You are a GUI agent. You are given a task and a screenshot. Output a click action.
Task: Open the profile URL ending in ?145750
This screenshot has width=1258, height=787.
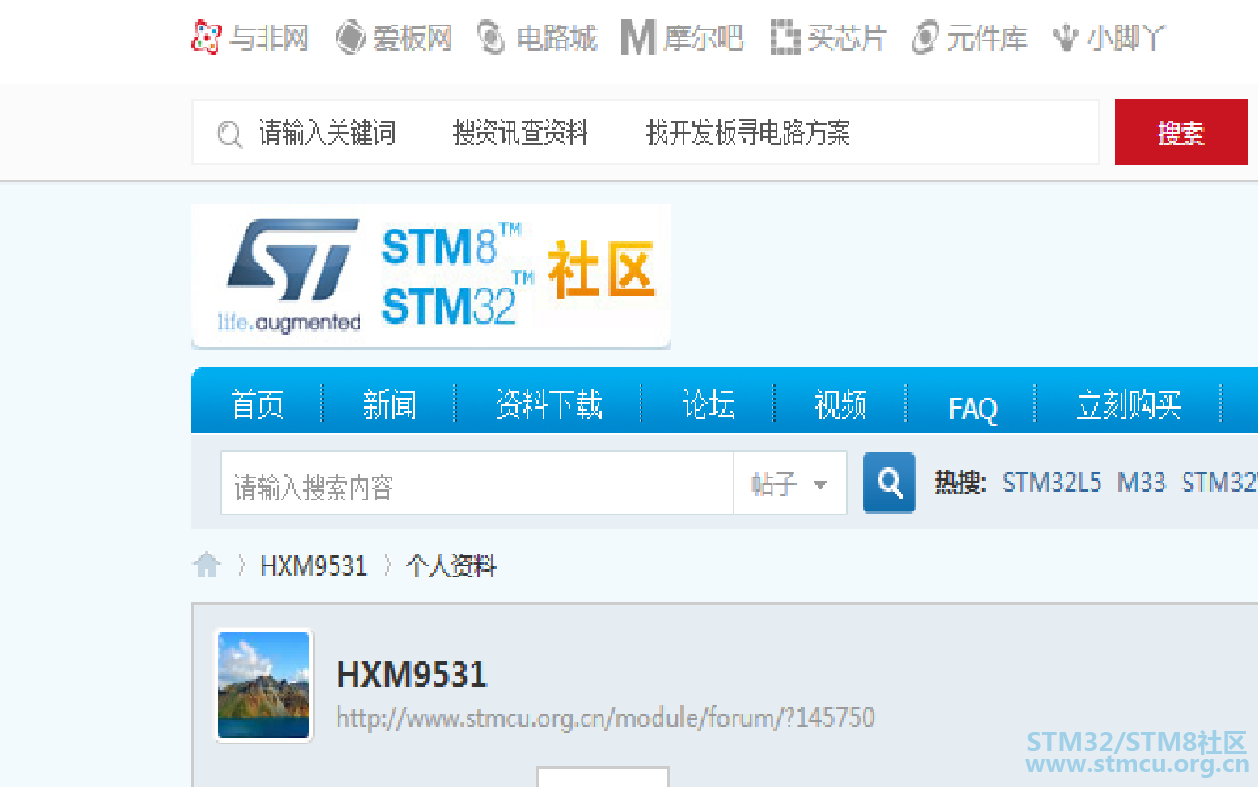point(605,717)
